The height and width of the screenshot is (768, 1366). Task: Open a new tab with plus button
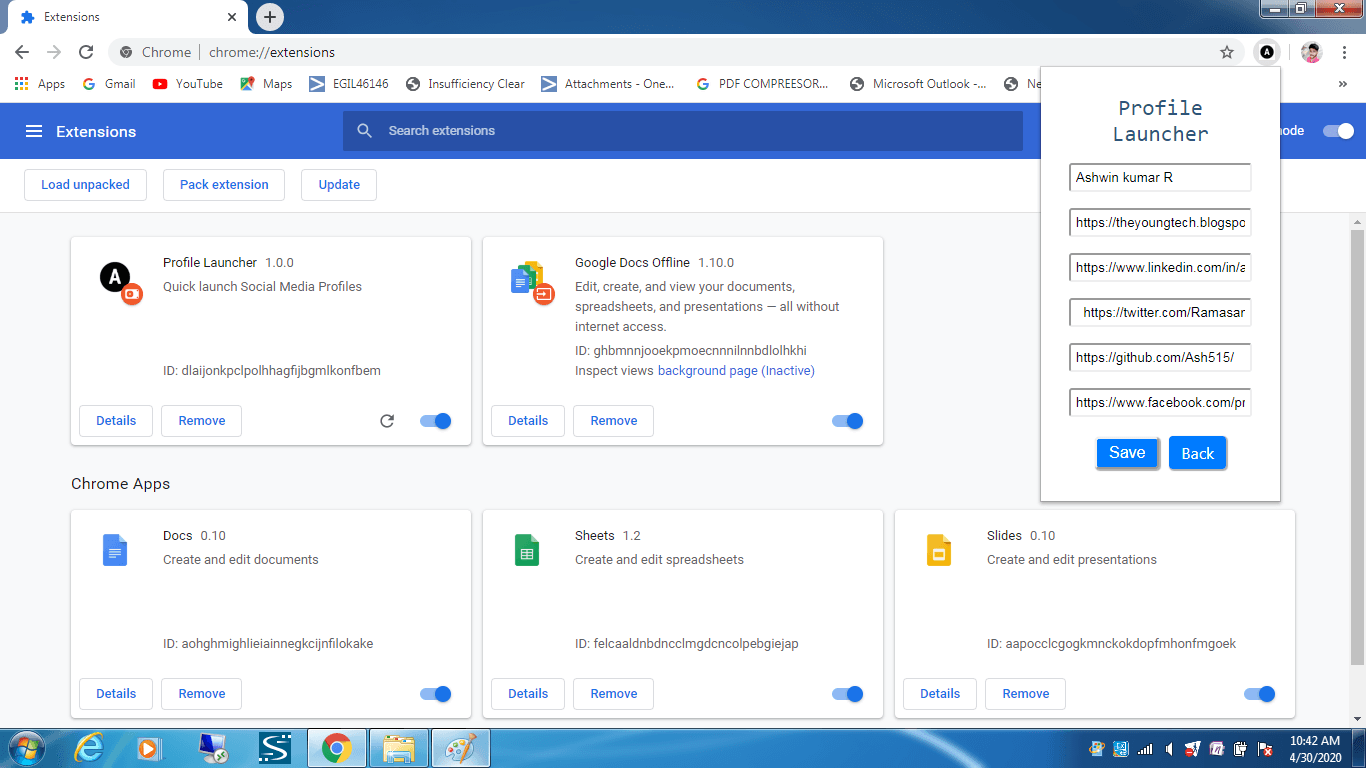[x=270, y=17]
